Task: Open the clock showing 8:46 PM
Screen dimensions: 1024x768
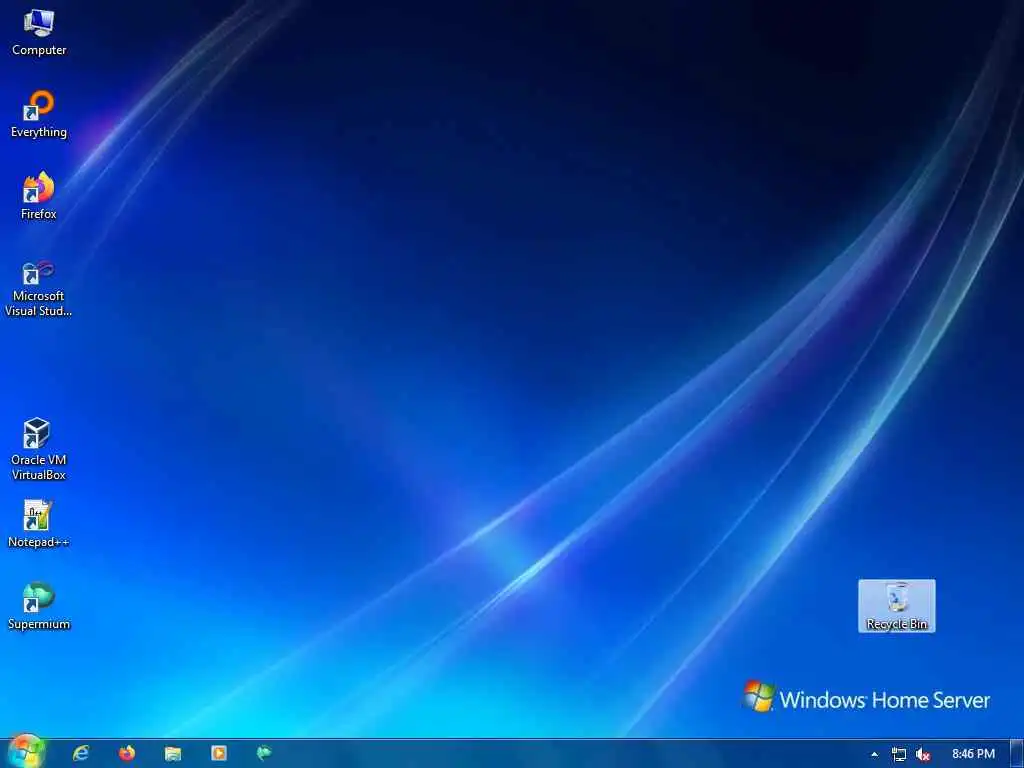Action: click(x=973, y=754)
